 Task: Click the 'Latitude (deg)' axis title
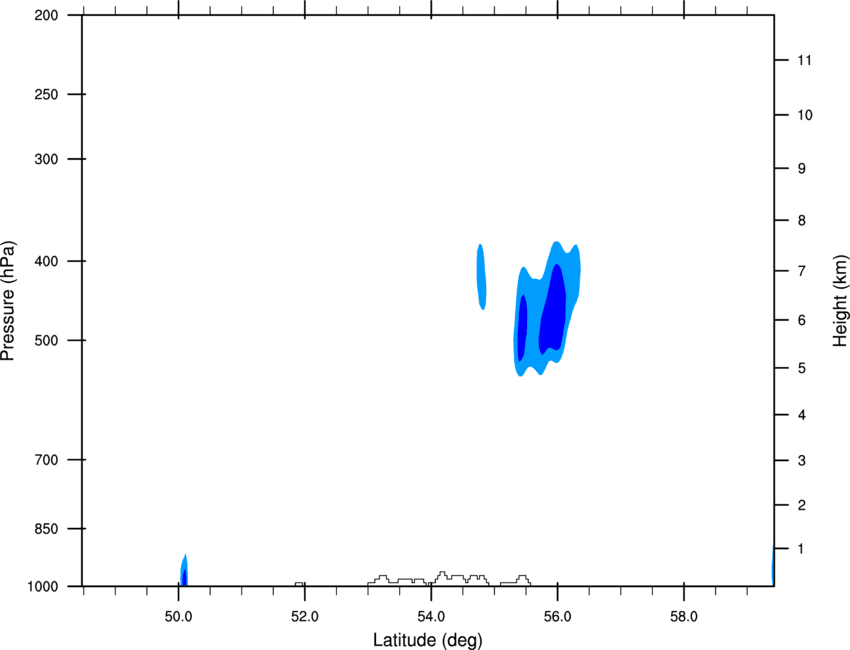tap(428, 640)
